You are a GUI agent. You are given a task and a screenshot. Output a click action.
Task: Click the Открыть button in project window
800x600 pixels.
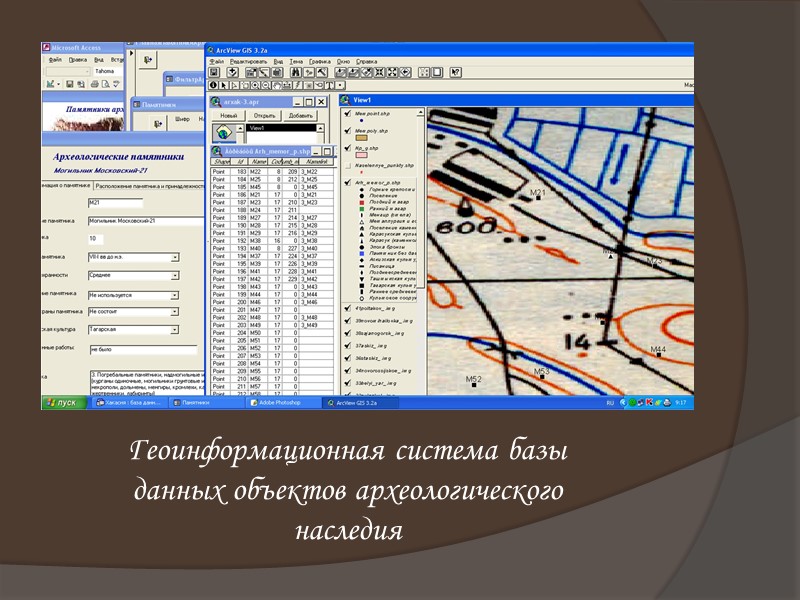coord(264,115)
